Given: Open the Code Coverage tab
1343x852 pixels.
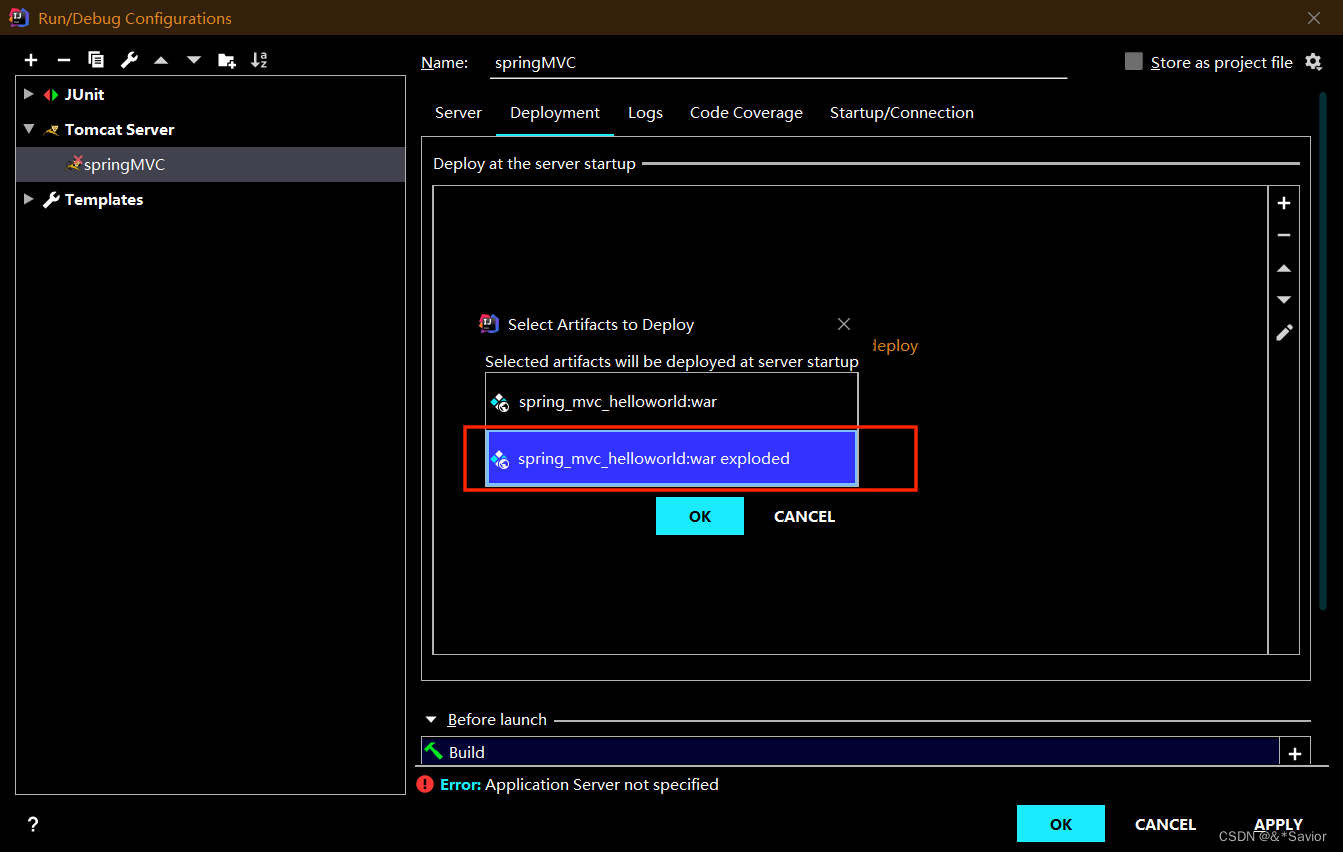Looking at the screenshot, I should [746, 113].
